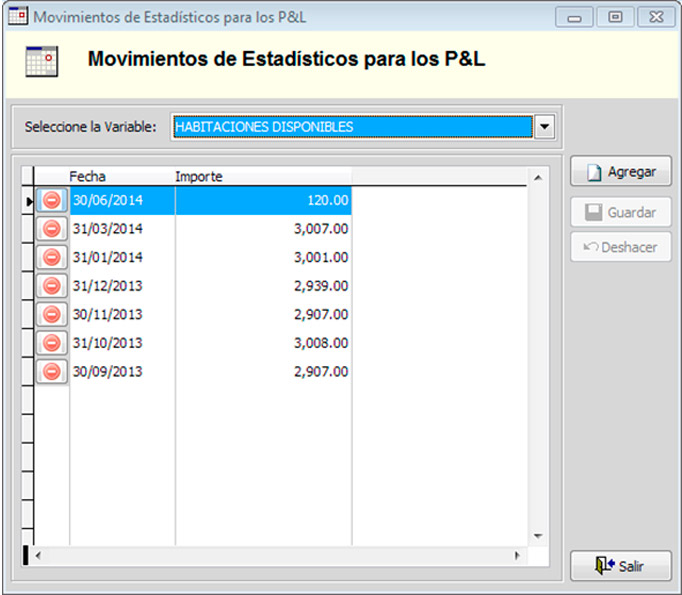Select the HABITACIONES DISPONIBLES combo box field
The height and width of the screenshot is (595, 682).
pyautogui.click(x=350, y=127)
